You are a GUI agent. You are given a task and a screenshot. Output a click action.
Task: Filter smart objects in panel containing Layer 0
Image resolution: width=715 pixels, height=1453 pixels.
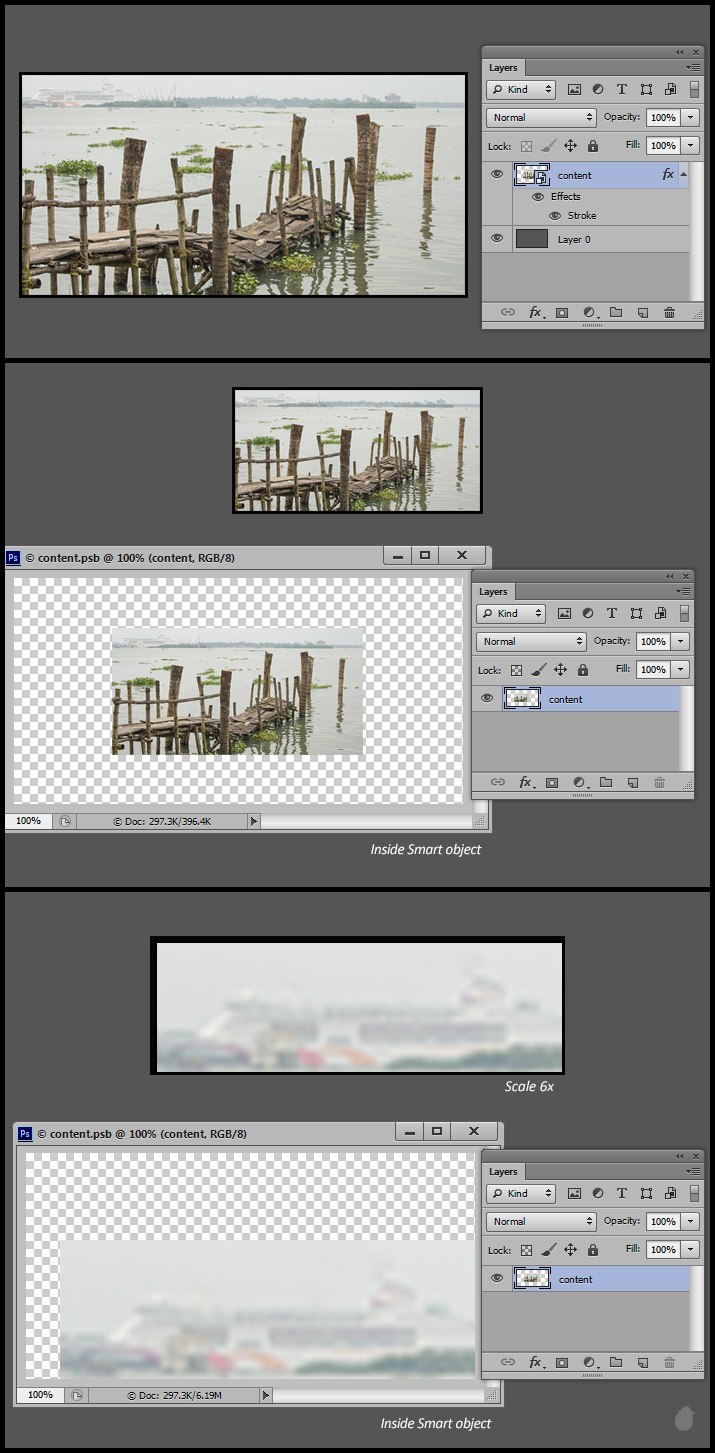tap(670, 89)
